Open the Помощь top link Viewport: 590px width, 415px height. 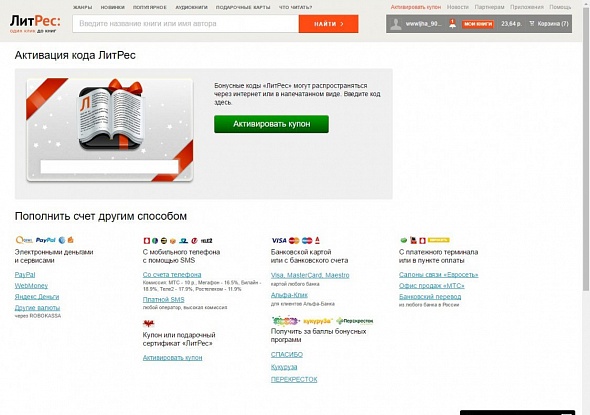coord(560,7)
